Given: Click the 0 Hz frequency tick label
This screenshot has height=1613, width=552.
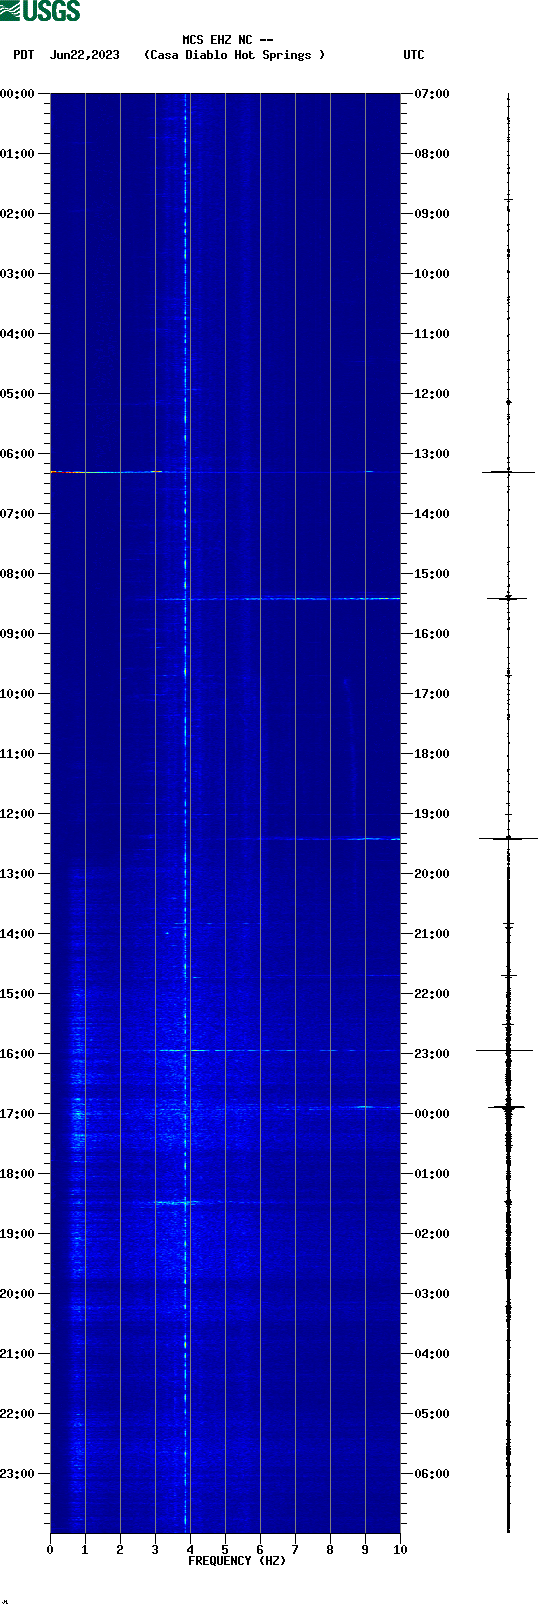Looking at the screenshot, I should click(50, 1550).
